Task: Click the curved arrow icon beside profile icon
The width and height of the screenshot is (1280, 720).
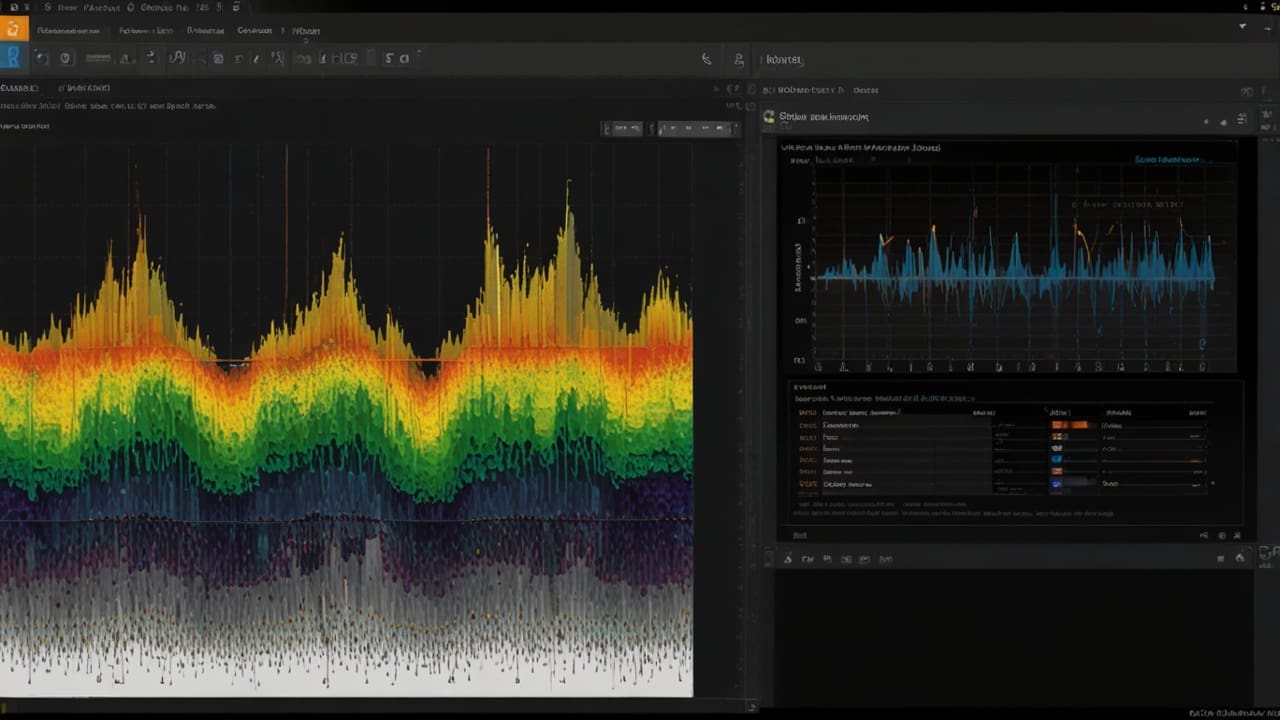Action: click(706, 60)
